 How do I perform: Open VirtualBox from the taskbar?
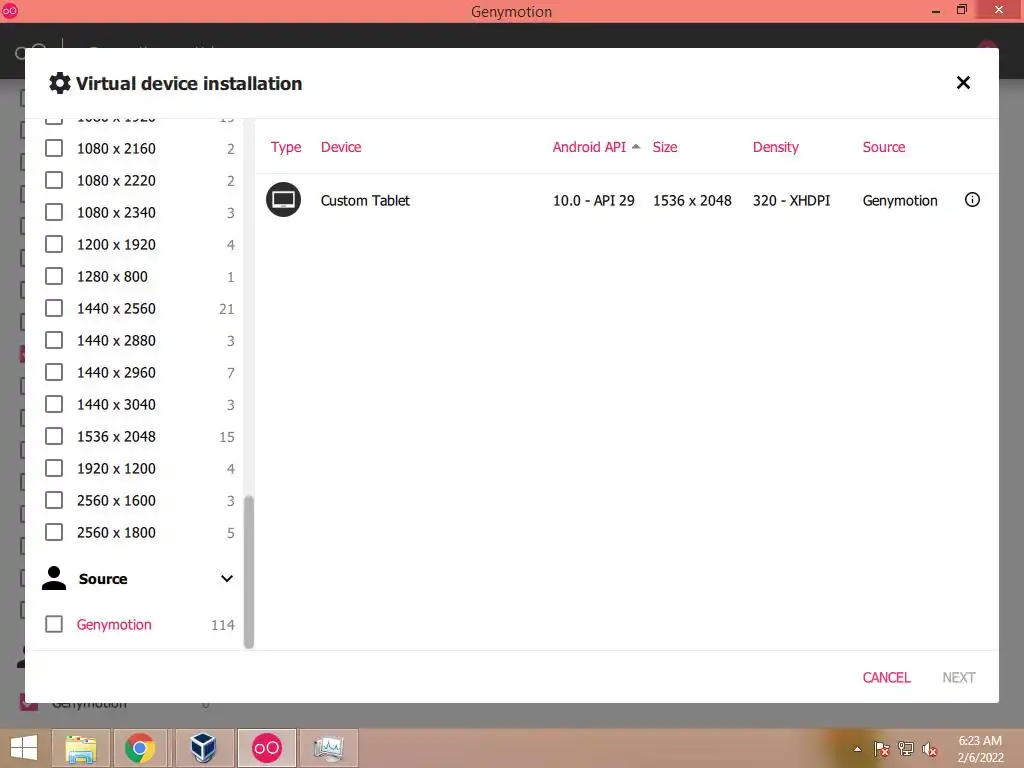[x=203, y=748]
